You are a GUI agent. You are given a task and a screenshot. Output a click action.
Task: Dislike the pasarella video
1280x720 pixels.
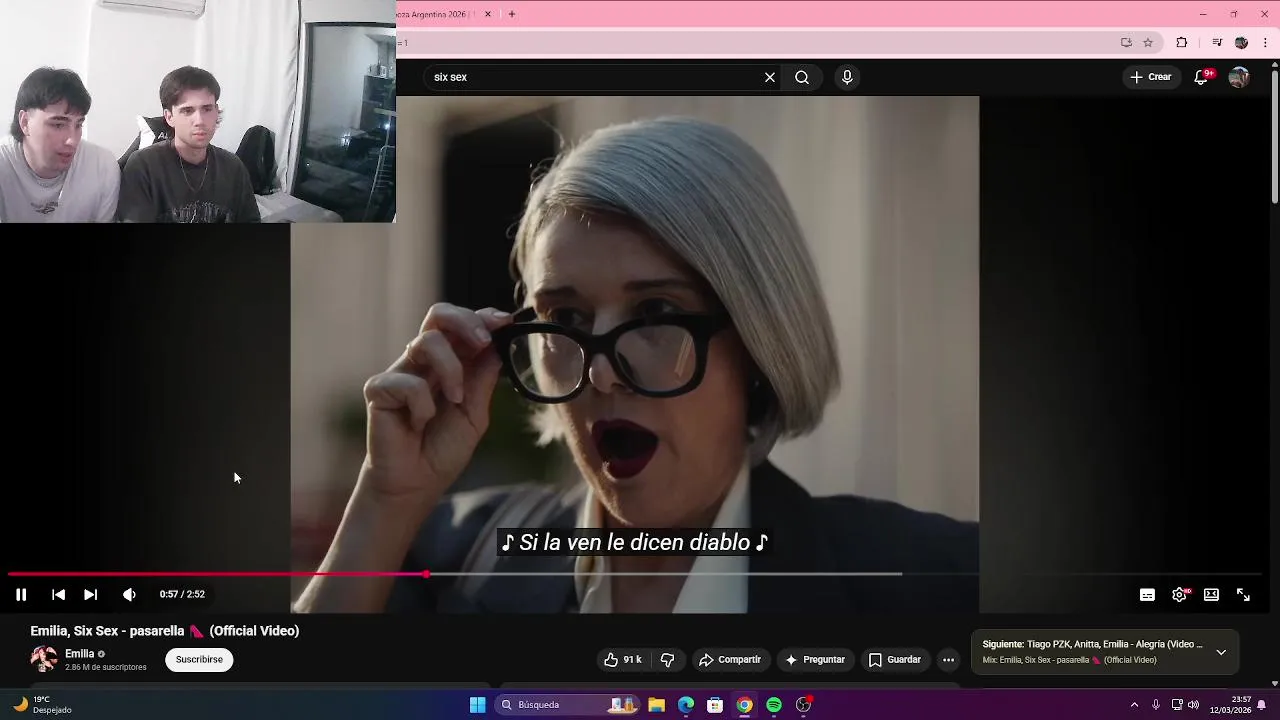667,660
